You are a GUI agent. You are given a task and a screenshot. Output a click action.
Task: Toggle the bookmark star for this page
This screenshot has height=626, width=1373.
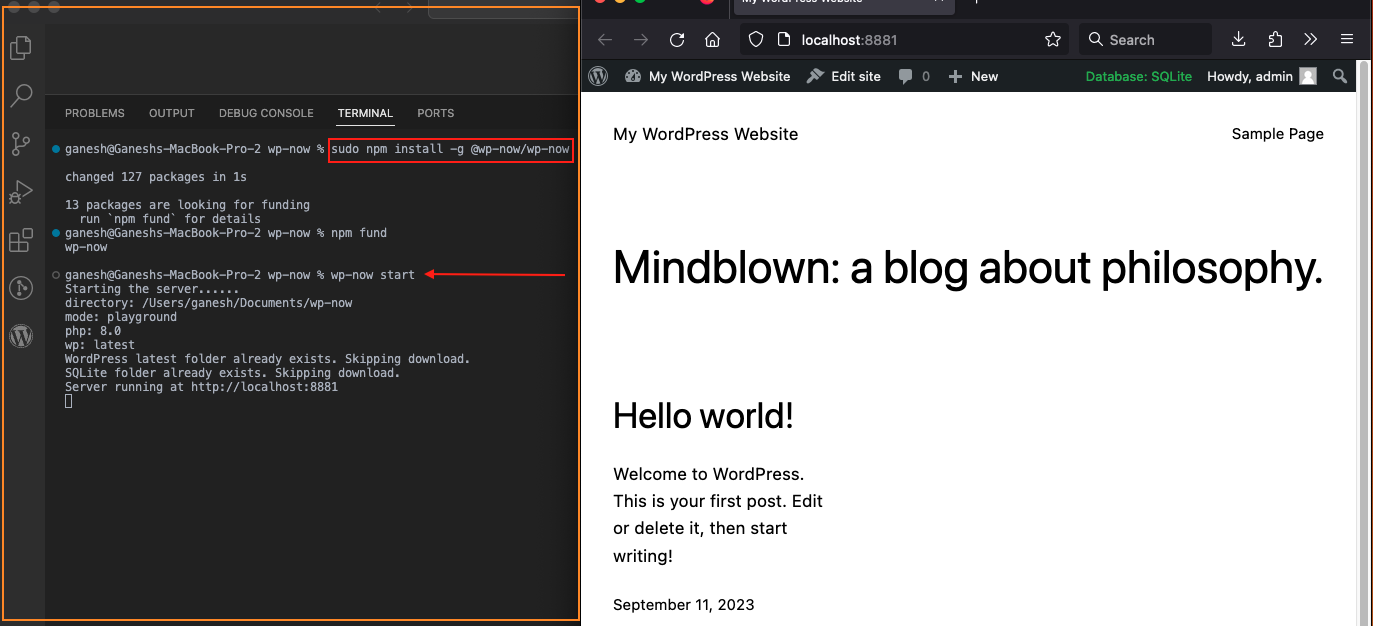click(x=1052, y=39)
